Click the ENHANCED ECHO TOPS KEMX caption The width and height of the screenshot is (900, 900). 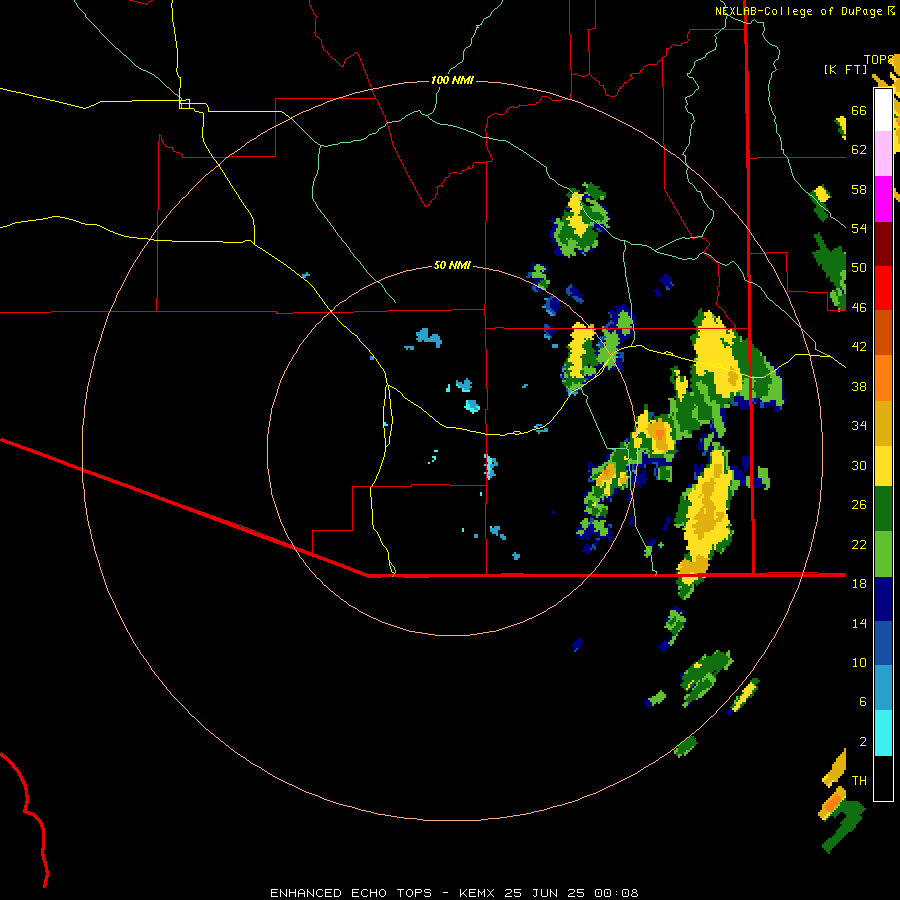(x=454, y=893)
